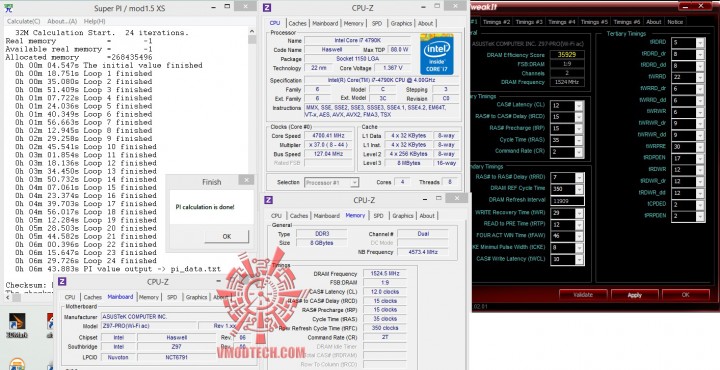This screenshot has width=720, height=370.
Task: Expand RAS# to CAS# Delay (tRCD) dropdown
Action: 579,118
